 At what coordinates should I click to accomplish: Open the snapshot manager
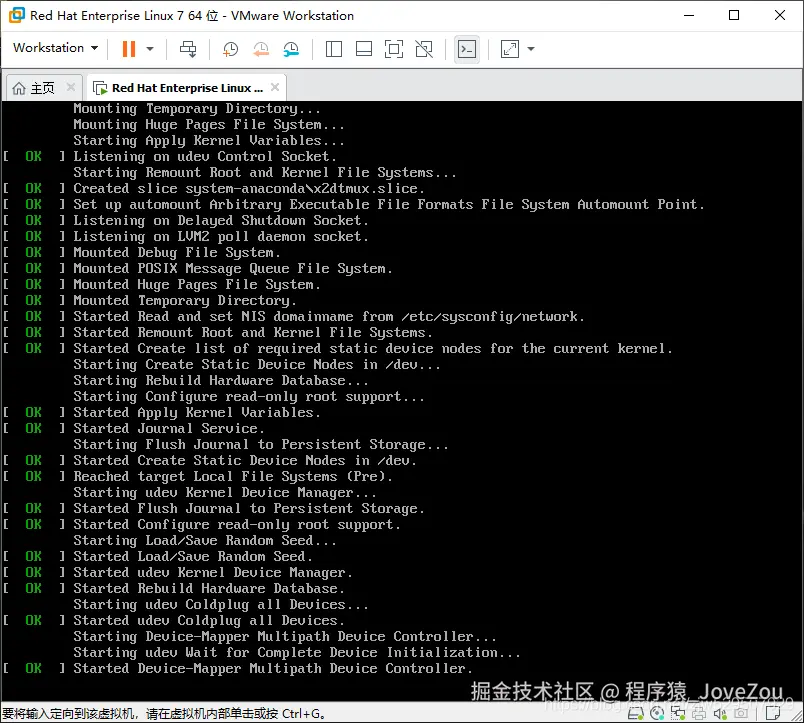(x=291, y=49)
